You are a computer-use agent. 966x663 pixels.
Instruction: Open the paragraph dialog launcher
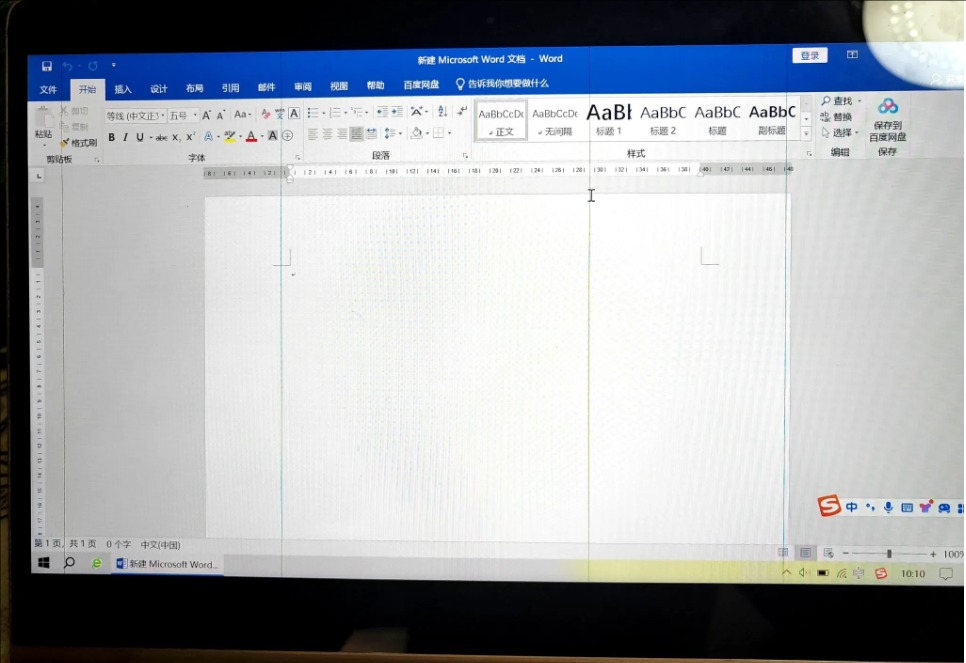click(x=465, y=155)
